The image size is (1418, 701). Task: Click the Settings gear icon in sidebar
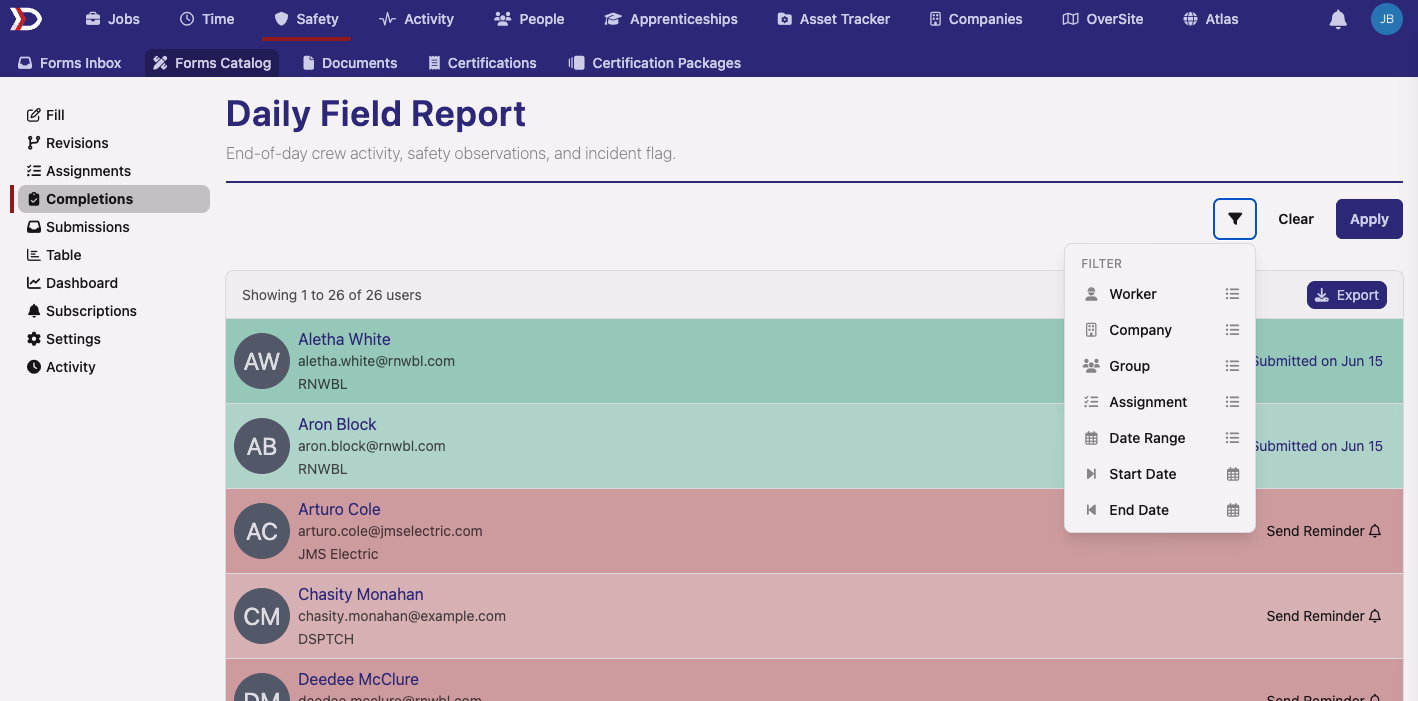[x=34, y=339]
